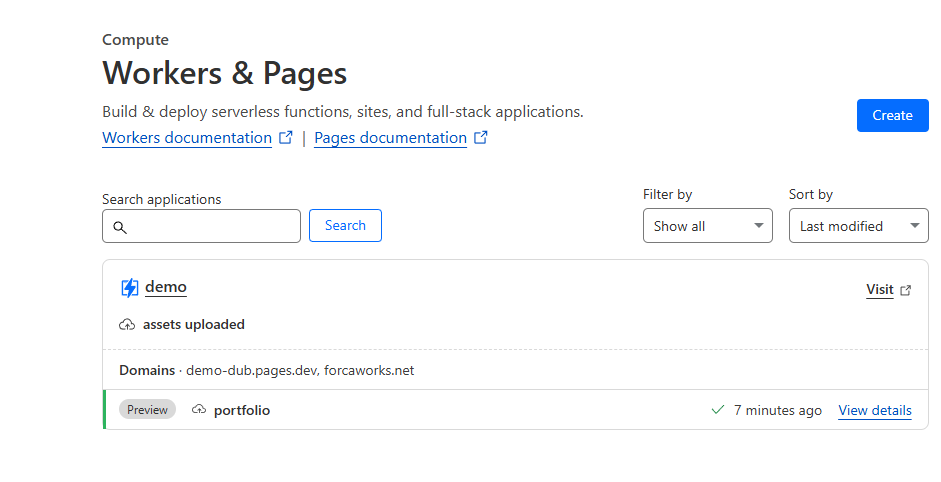Click the blue Create button
The width and height of the screenshot is (941, 482).
pyautogui.click(x=892, y=115)
